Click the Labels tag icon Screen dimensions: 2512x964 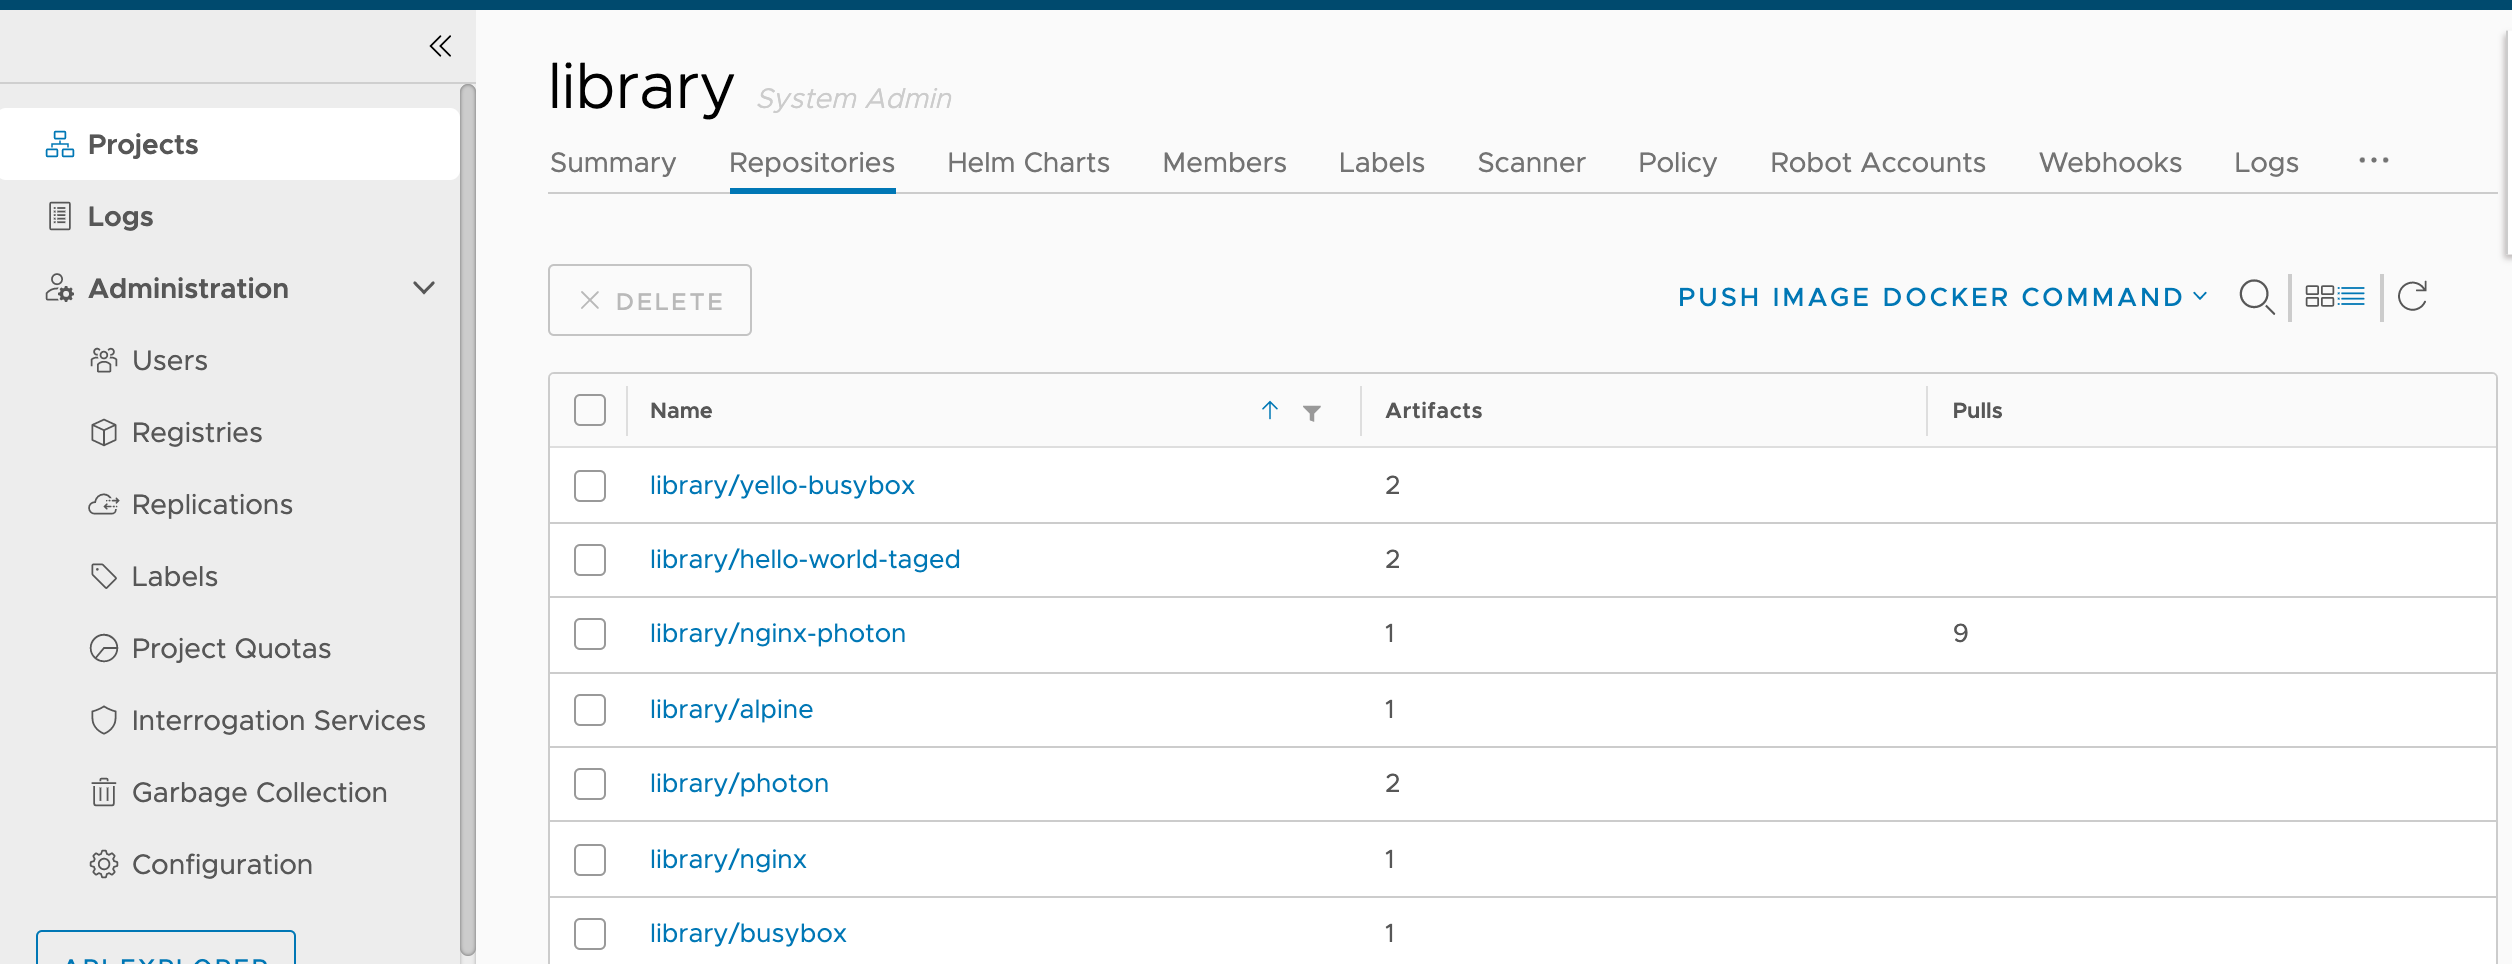tap(104, 576)
